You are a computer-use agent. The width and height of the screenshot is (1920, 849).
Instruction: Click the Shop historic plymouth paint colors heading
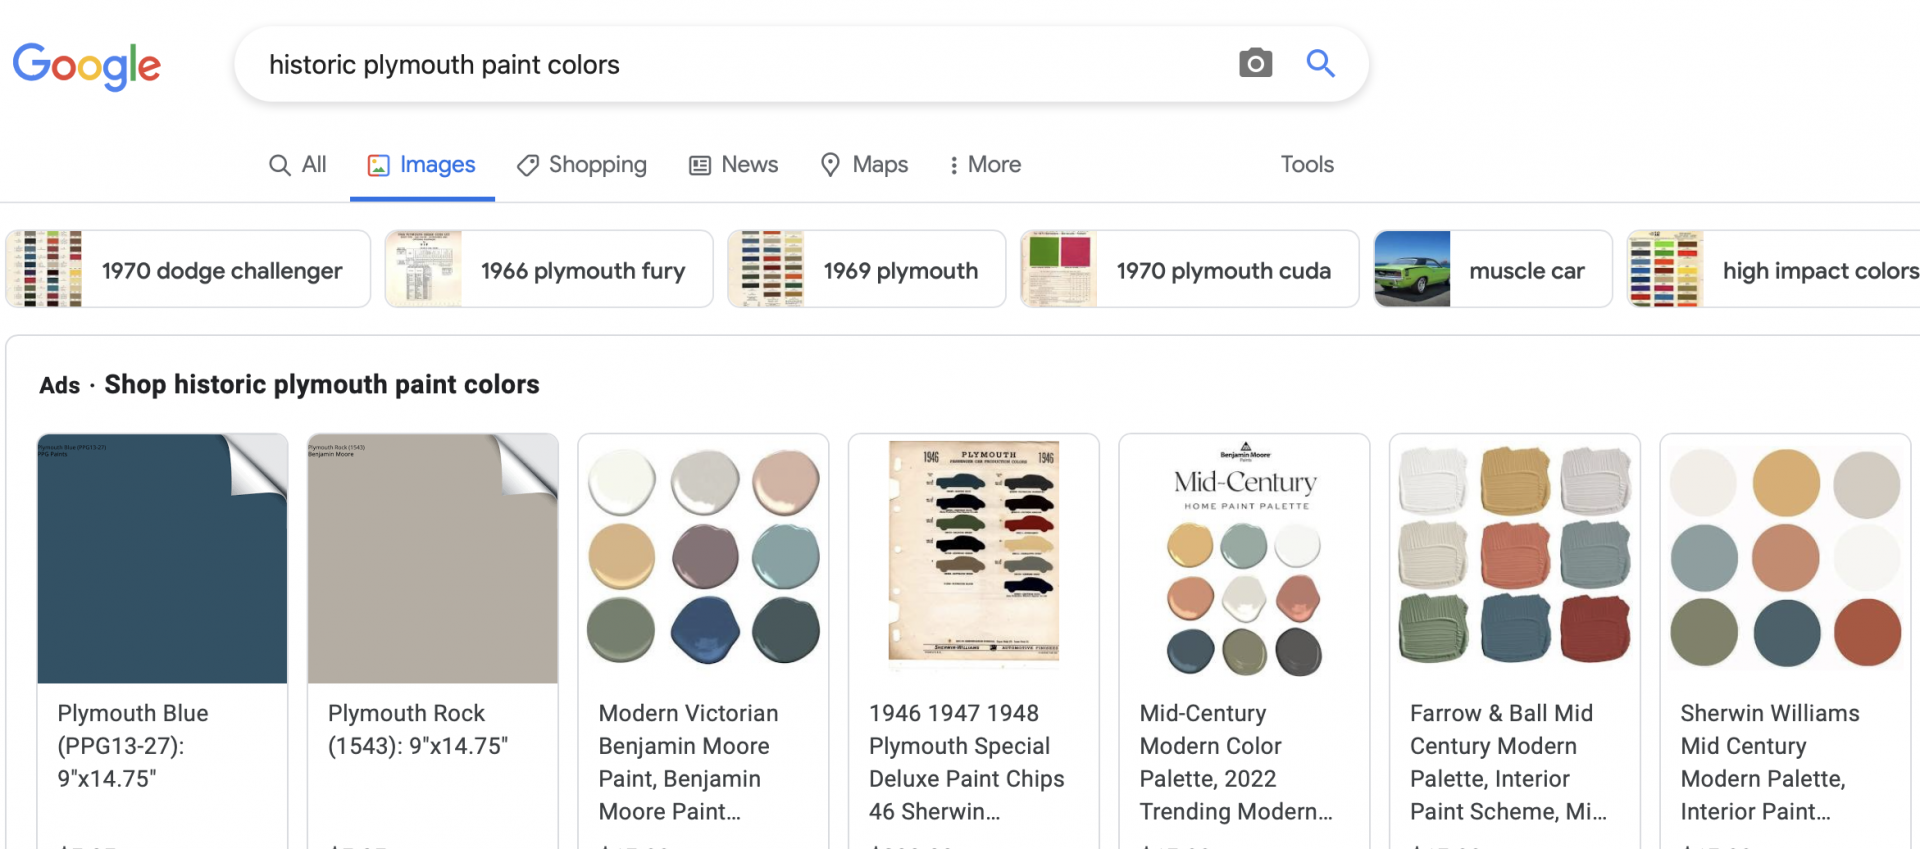(322, 385)
